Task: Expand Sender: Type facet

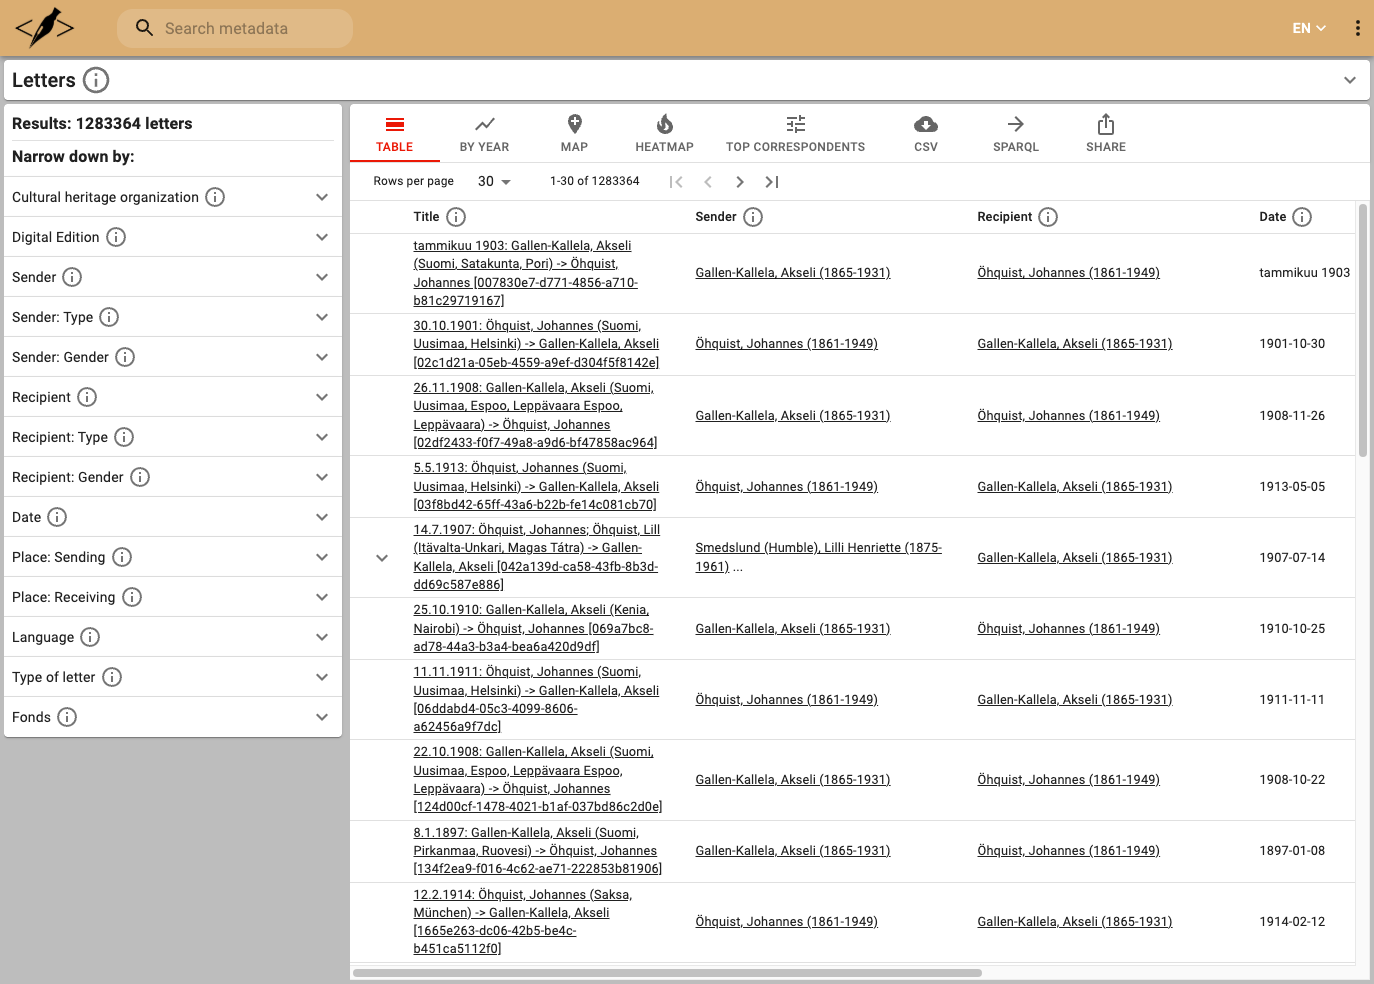Action: click(x=322, y=317)
